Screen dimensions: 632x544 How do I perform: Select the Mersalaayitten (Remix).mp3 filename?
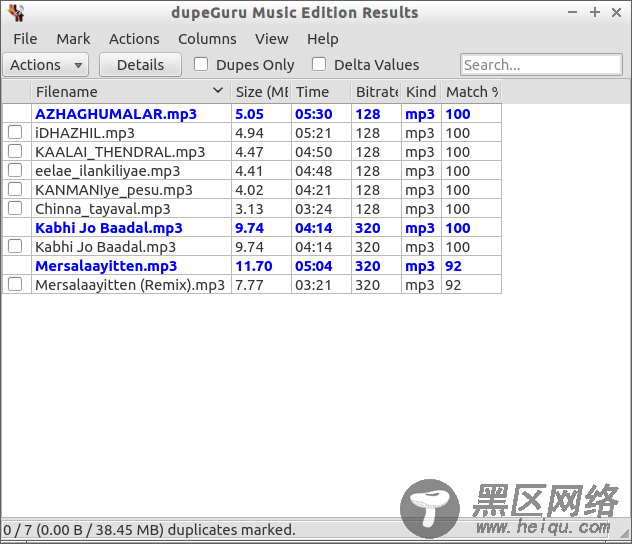coord(130,285)
